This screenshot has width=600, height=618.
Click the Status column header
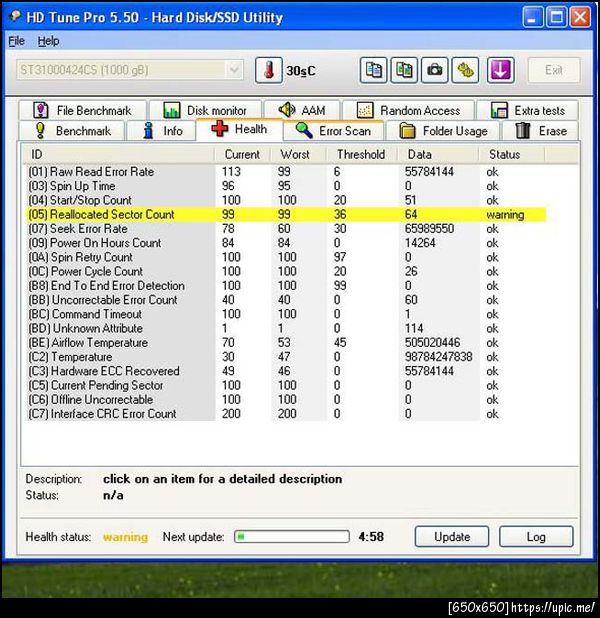[x=512, y=154]
